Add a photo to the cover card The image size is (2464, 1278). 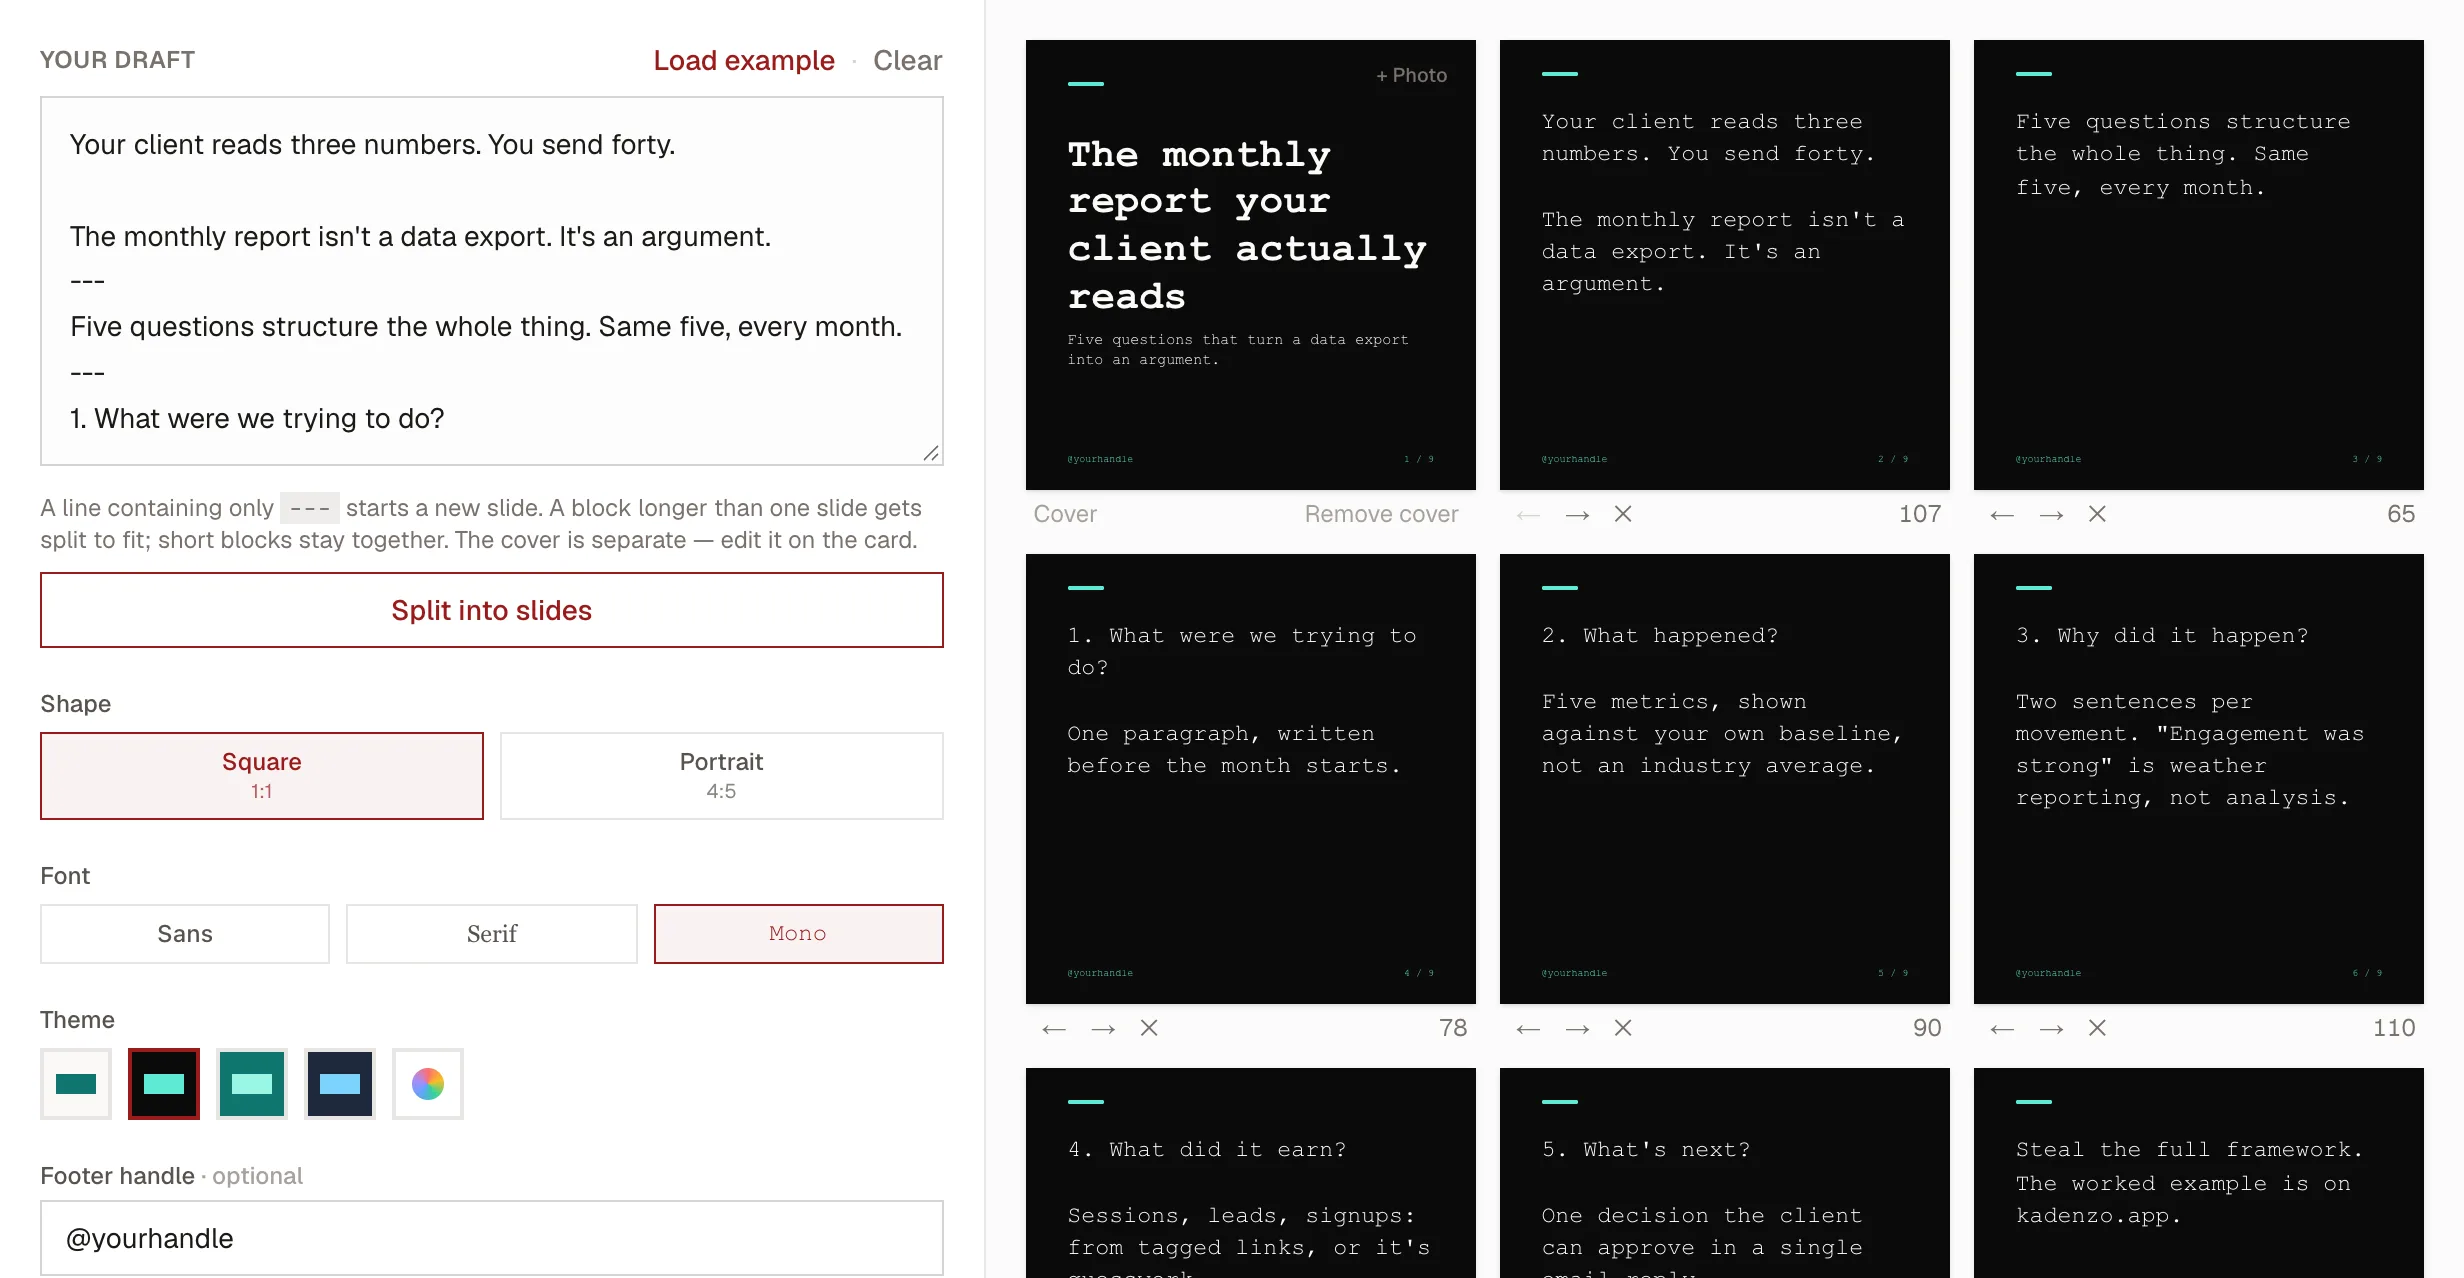click(1411, 76)
